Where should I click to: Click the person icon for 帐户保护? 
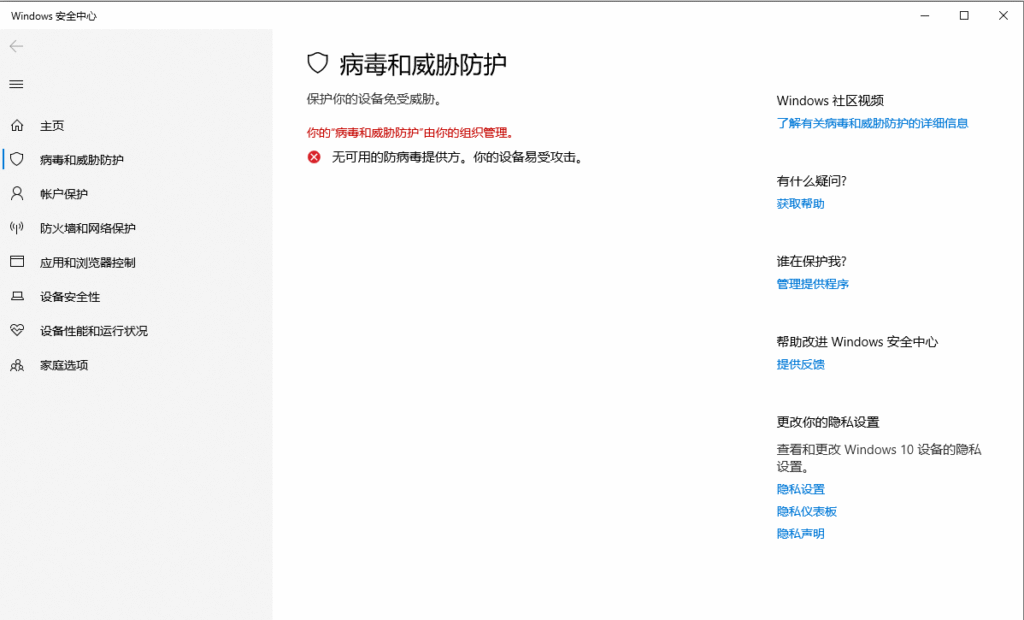click(x=17, y=193)
